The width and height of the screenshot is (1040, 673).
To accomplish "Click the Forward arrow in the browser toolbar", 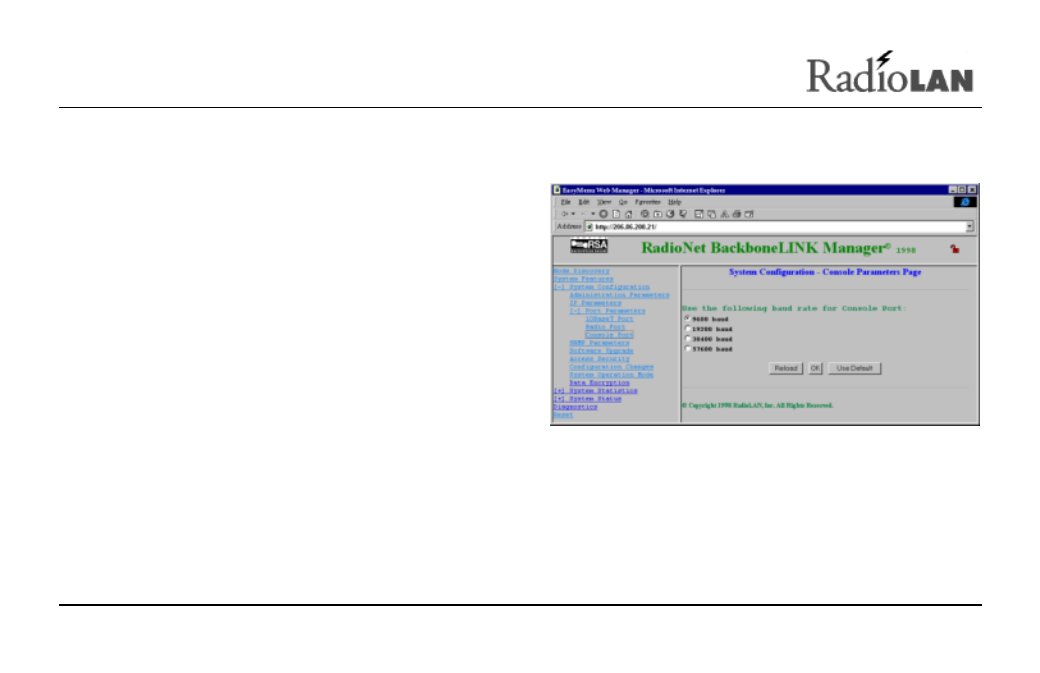I will [585, 214].
